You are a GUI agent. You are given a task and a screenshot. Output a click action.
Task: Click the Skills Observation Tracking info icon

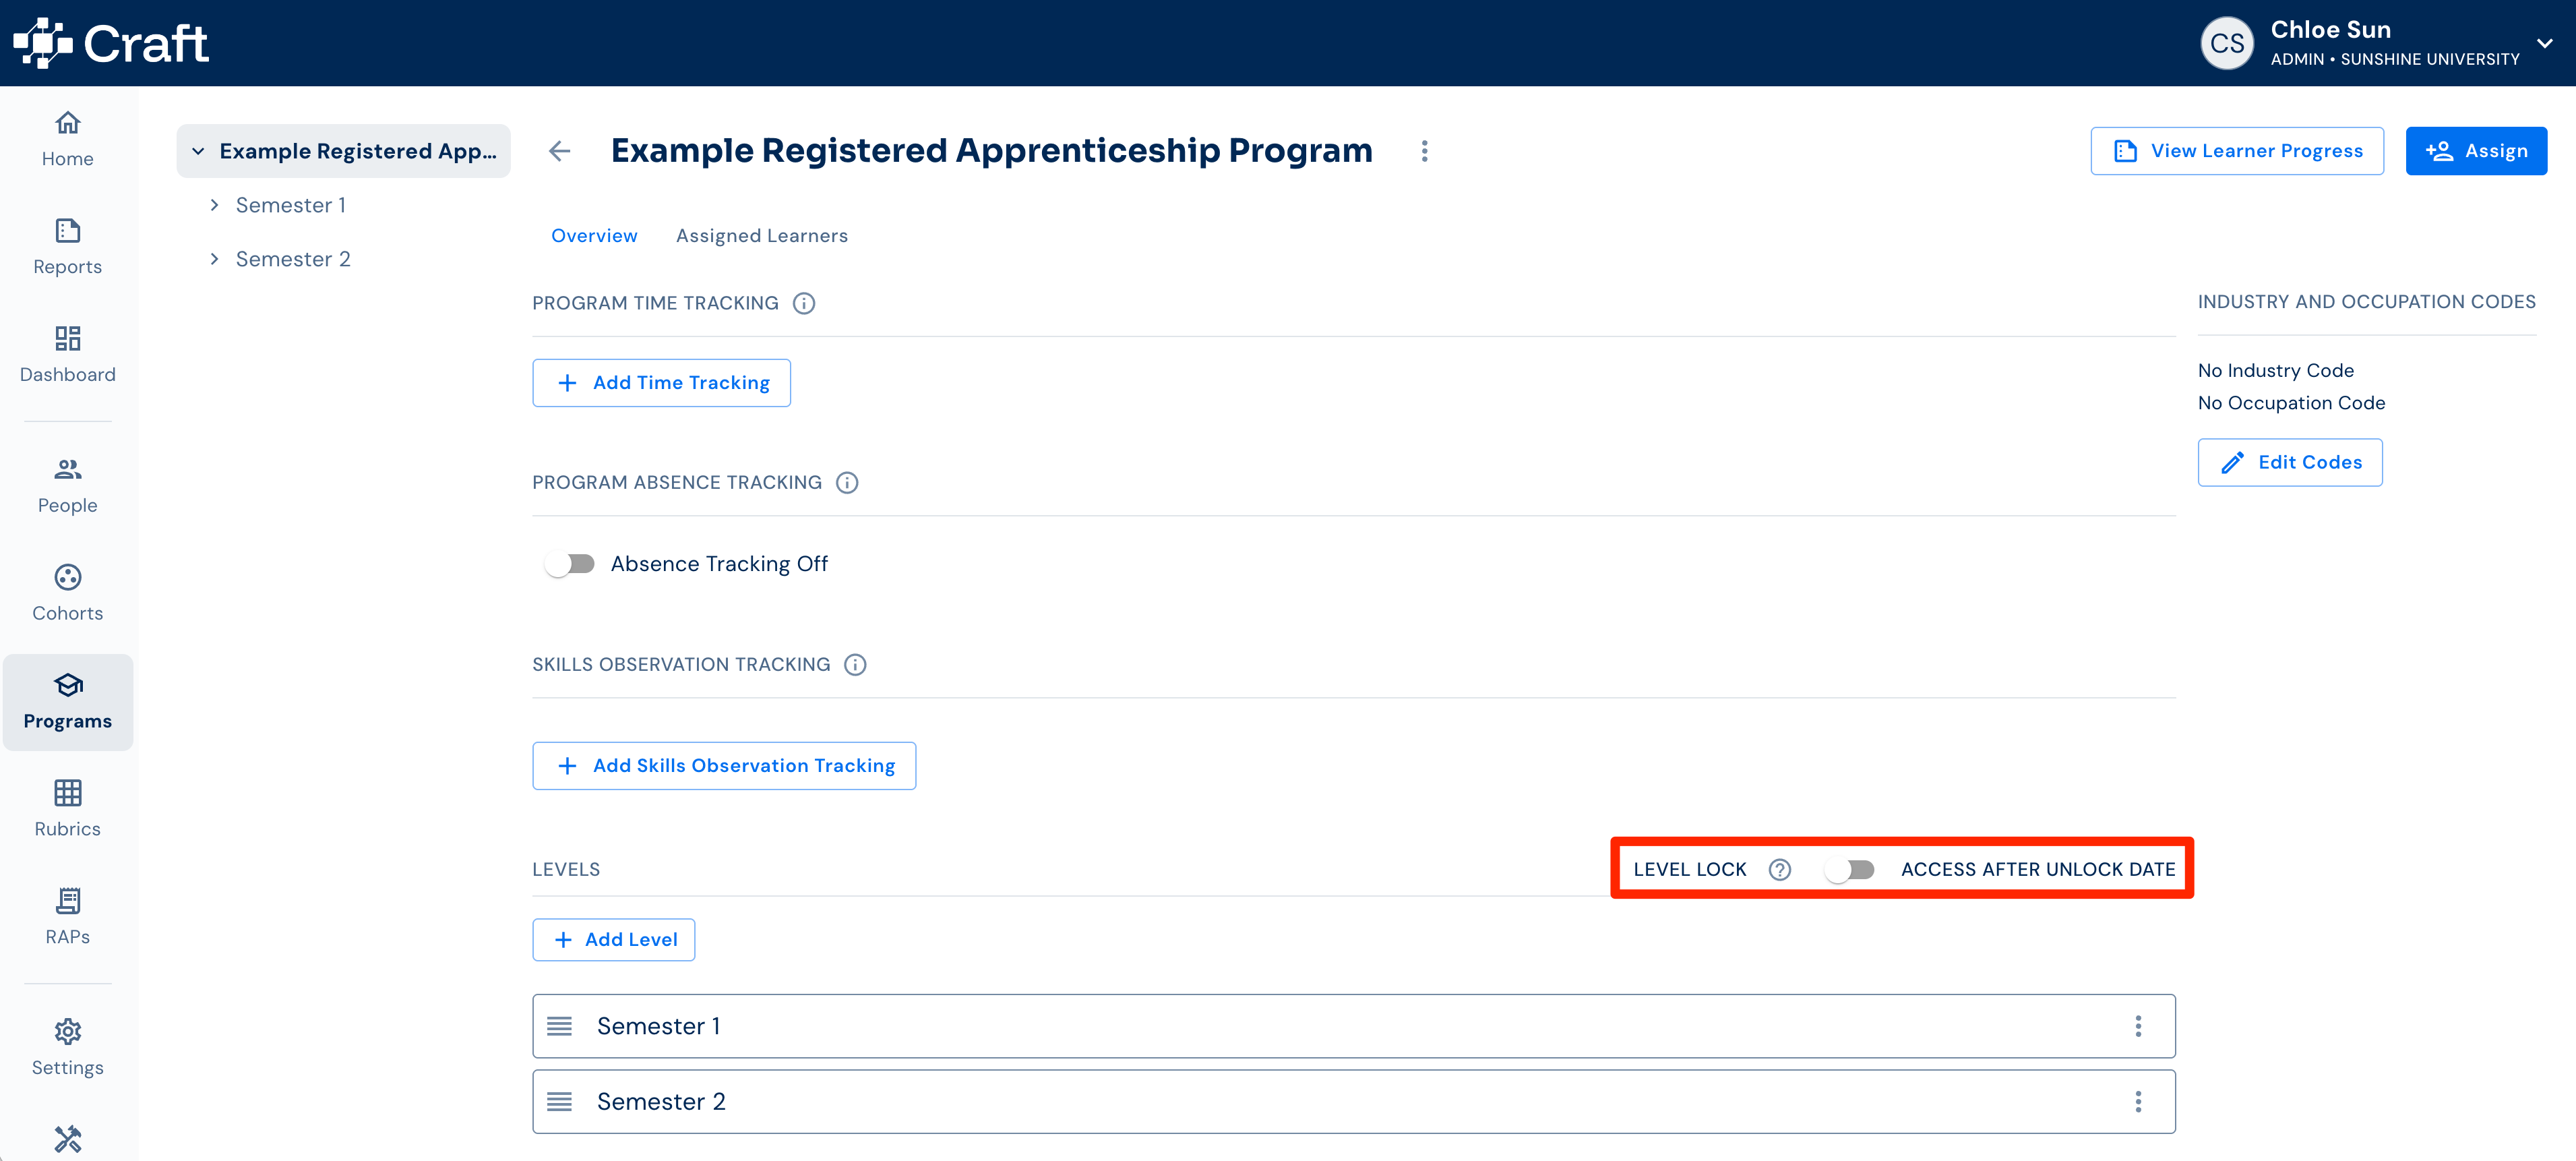(x=855, y=665)
